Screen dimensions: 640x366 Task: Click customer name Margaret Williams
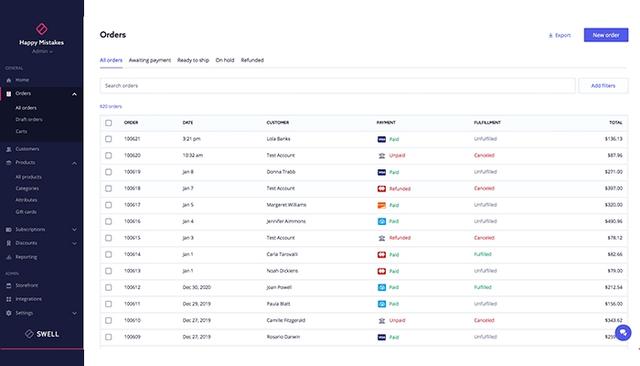click(x=287, y=205)
